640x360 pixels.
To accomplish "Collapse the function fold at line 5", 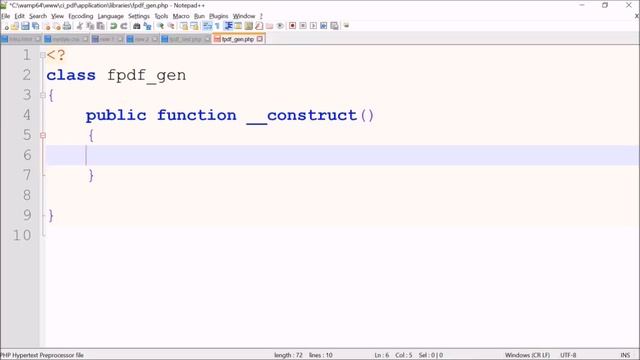I will [x=43, y=135].
